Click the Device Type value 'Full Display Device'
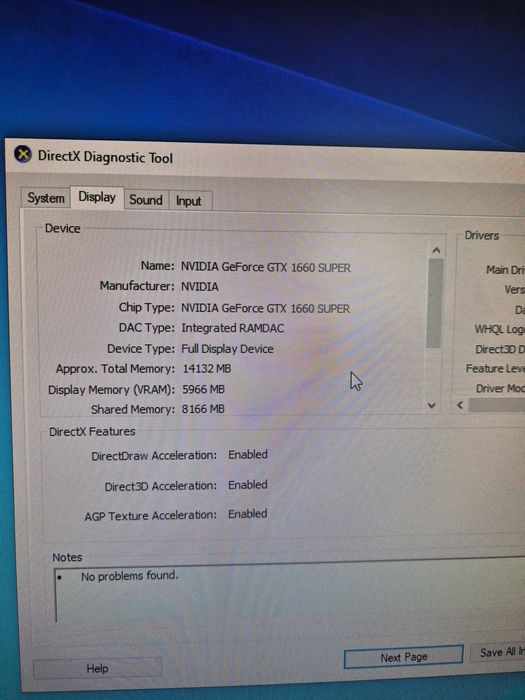 click(x=227, y=349)
